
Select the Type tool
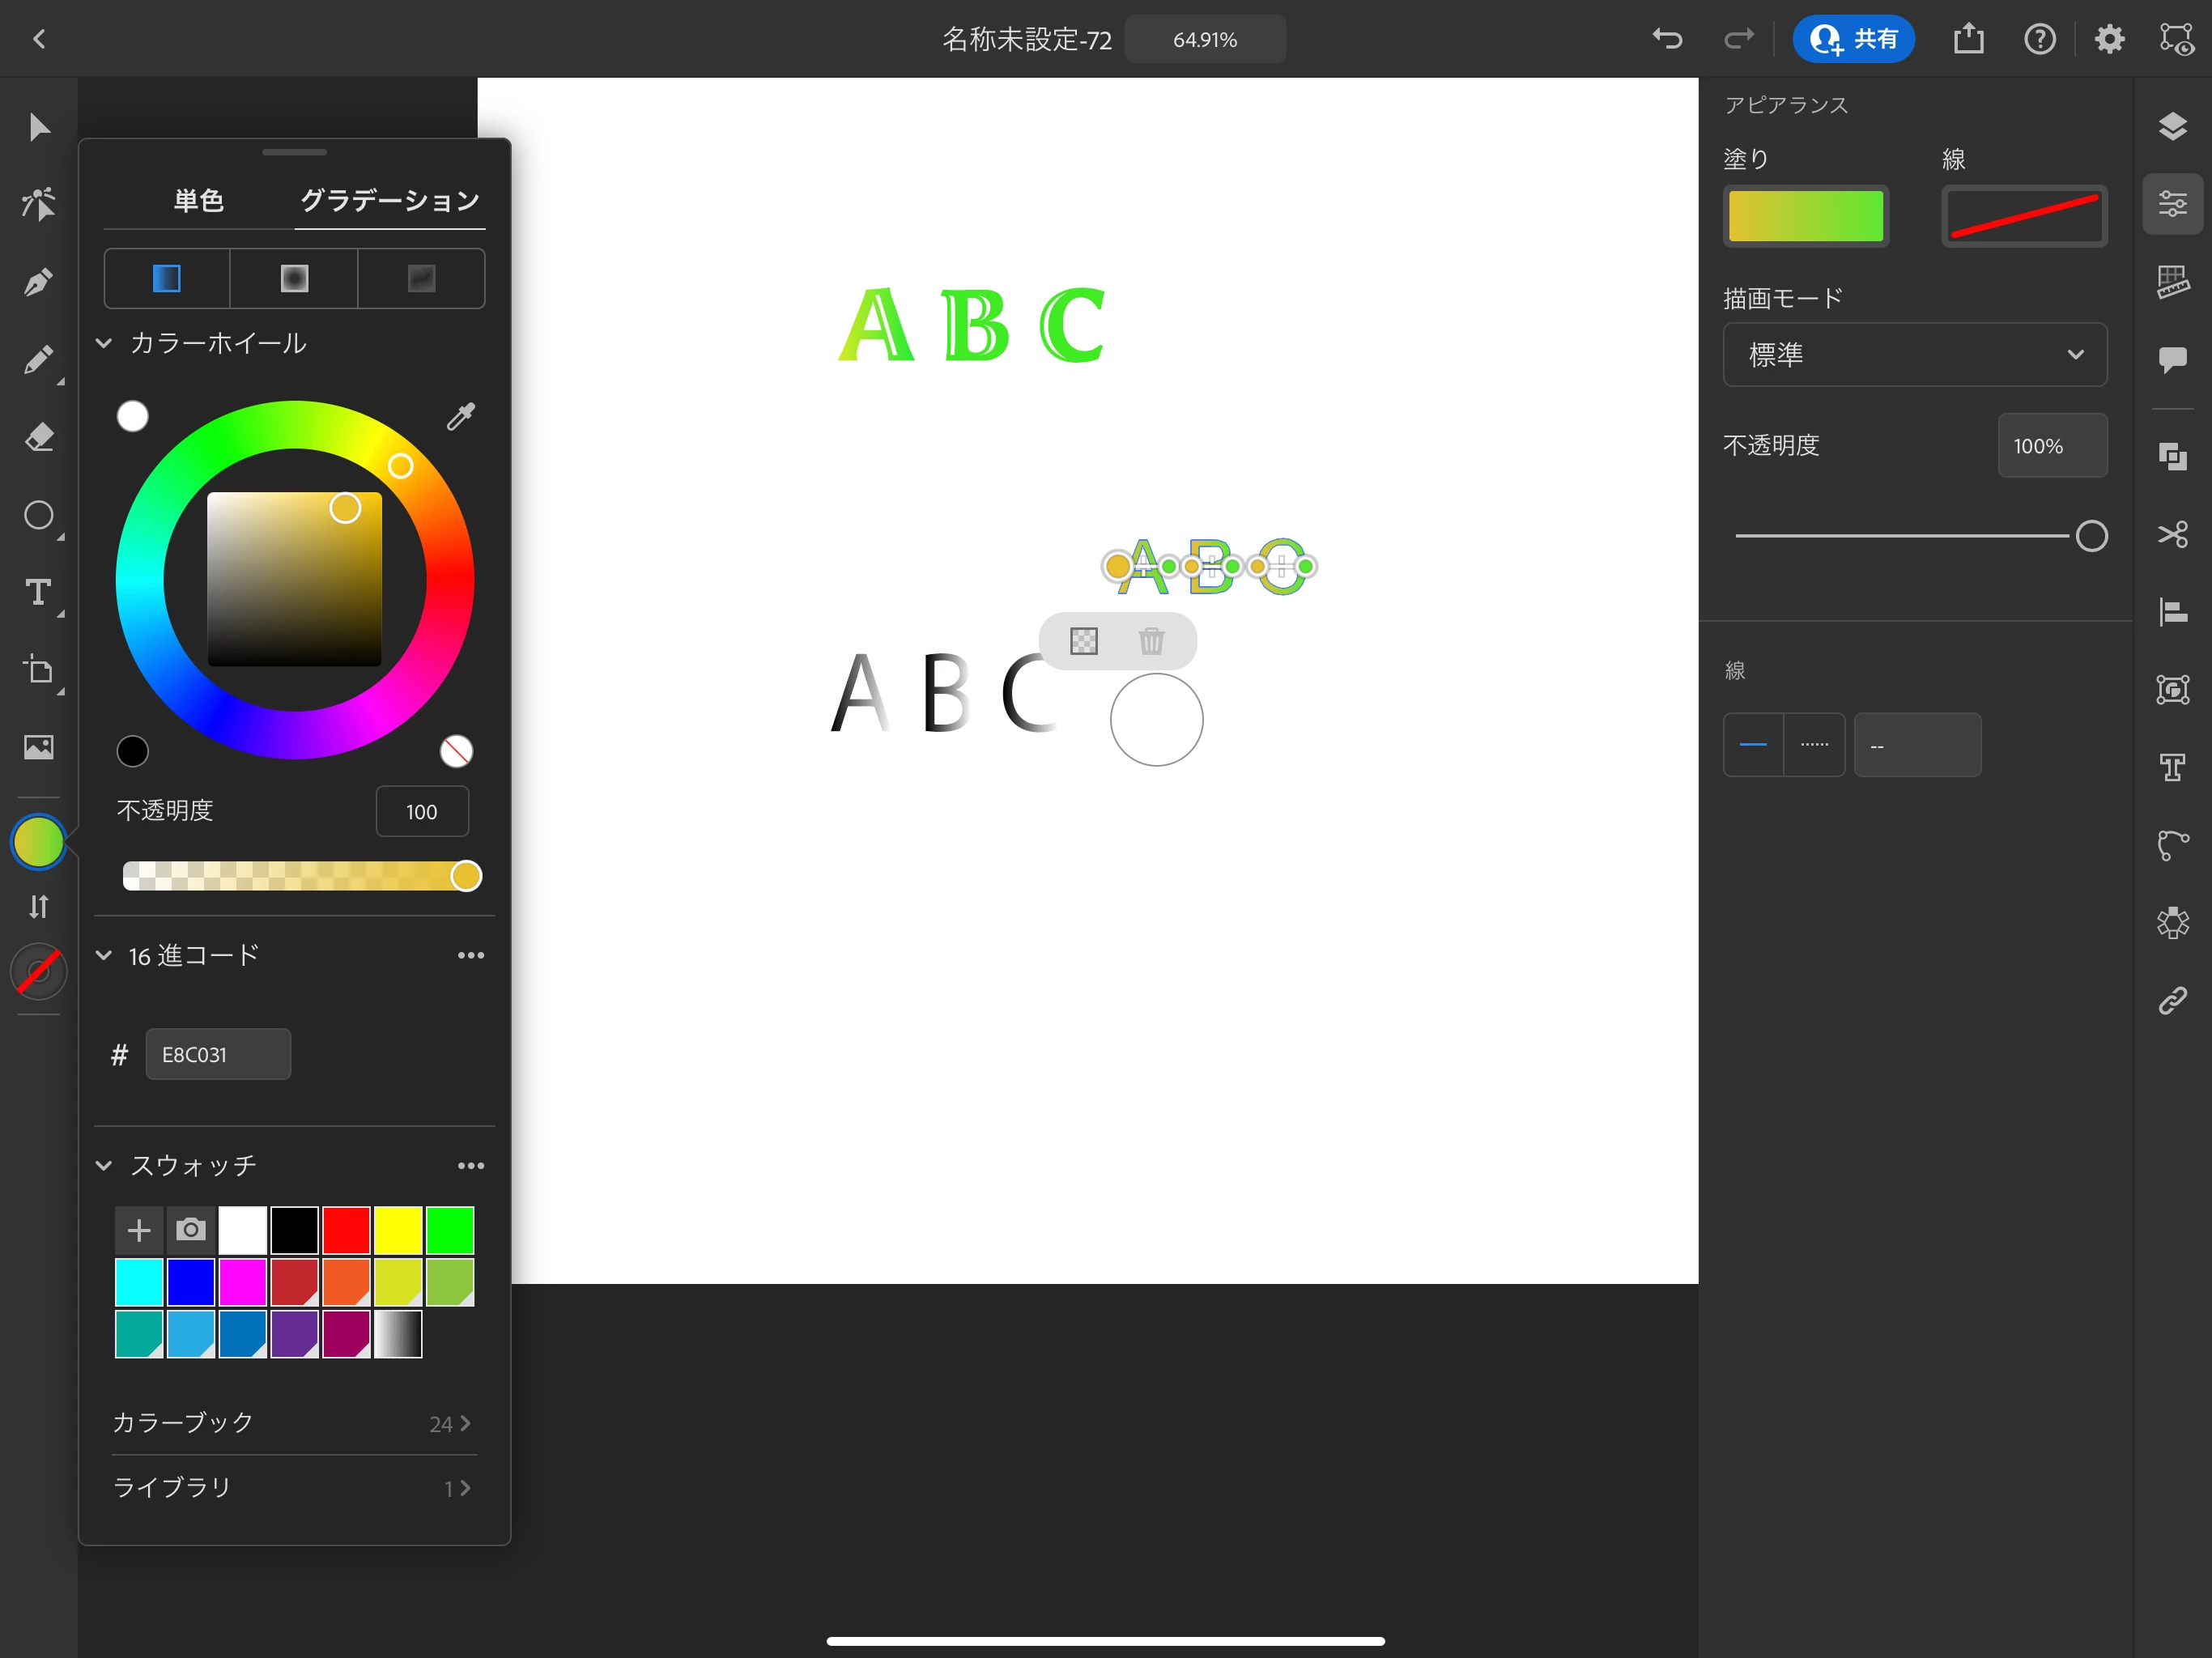[38, 592]
